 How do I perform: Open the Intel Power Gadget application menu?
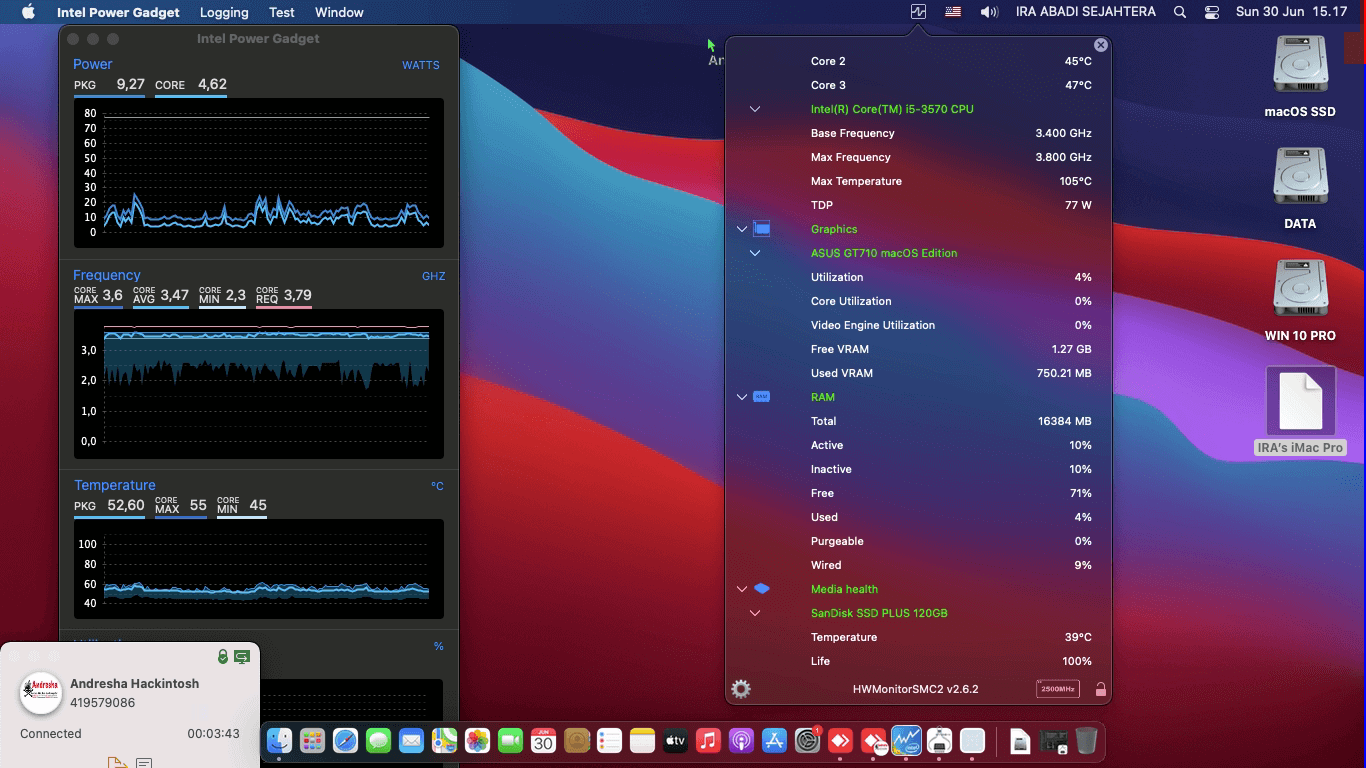pyautogui.click(x=118, y=12)
